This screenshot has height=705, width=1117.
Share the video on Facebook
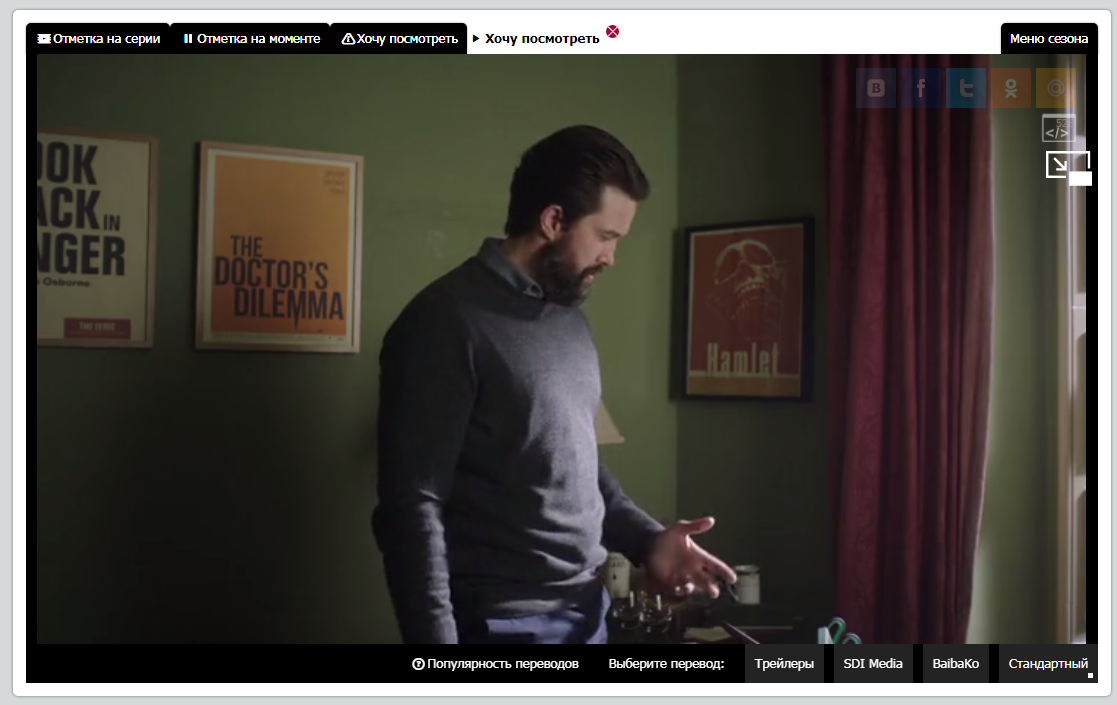pyautogui.click(x=920, y=88)
